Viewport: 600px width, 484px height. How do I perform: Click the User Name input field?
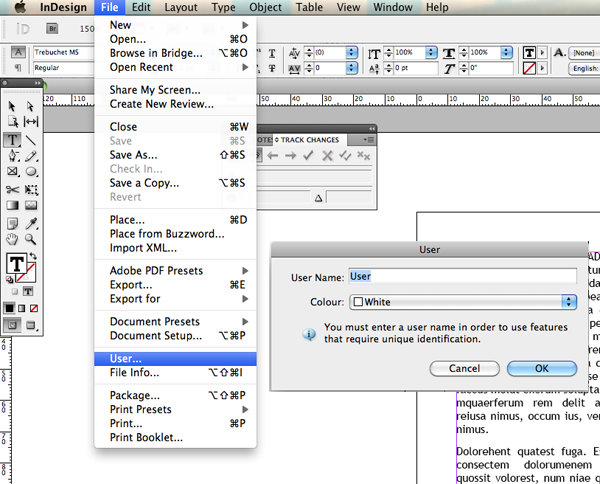coord(462,276)
